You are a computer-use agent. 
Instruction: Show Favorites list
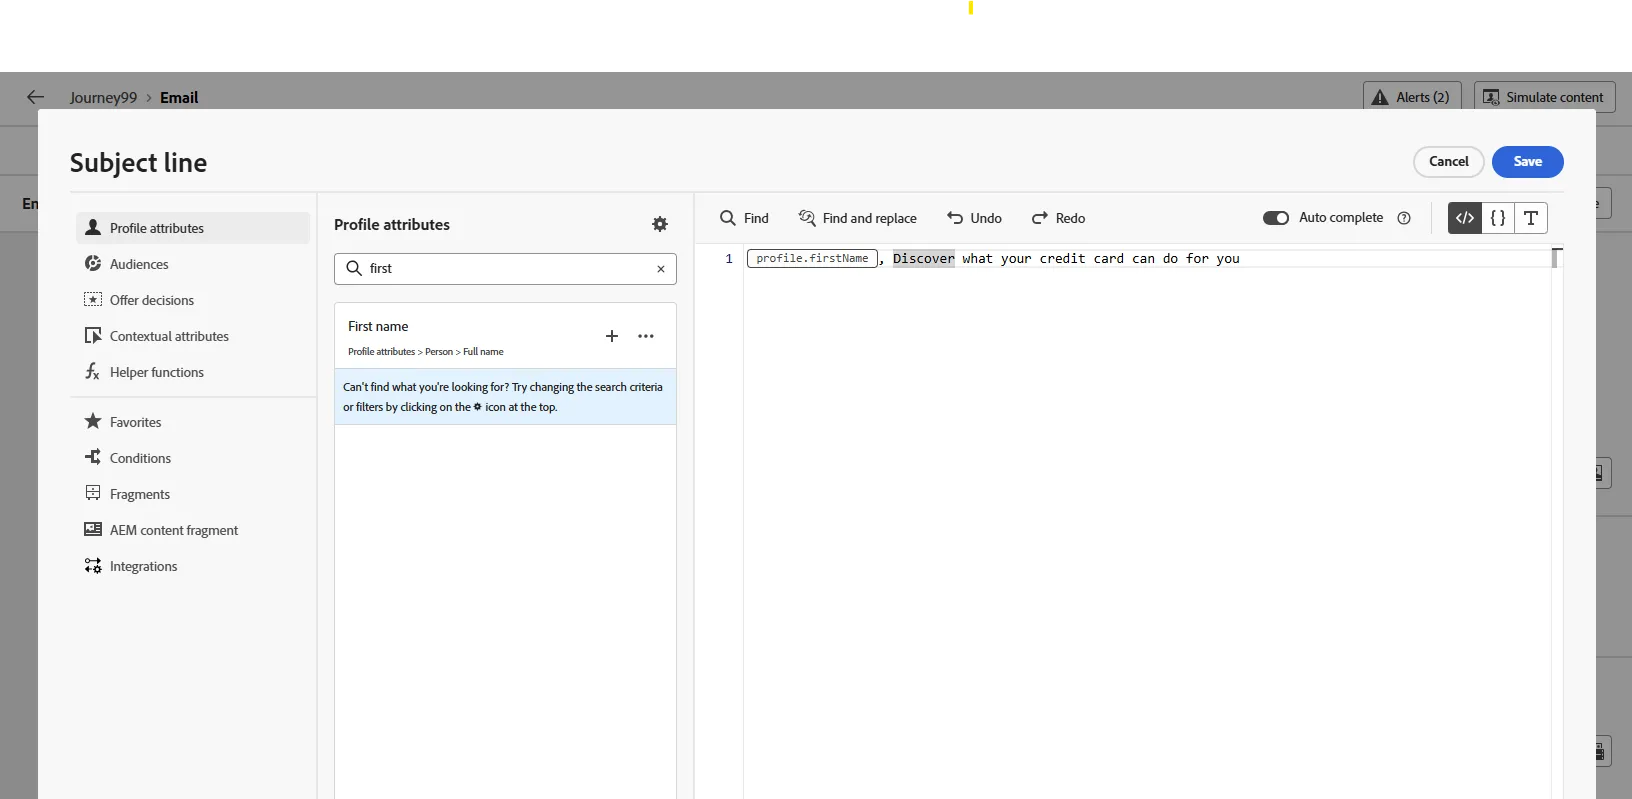pos(193,422)
